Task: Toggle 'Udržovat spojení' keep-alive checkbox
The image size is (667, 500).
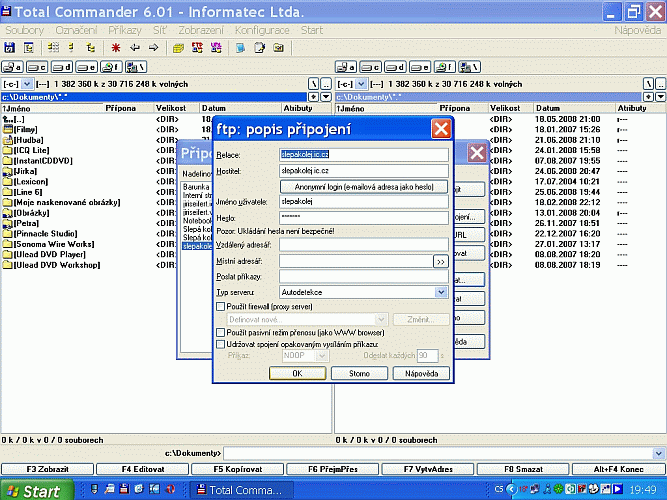Action: click(x=221, y=343)
